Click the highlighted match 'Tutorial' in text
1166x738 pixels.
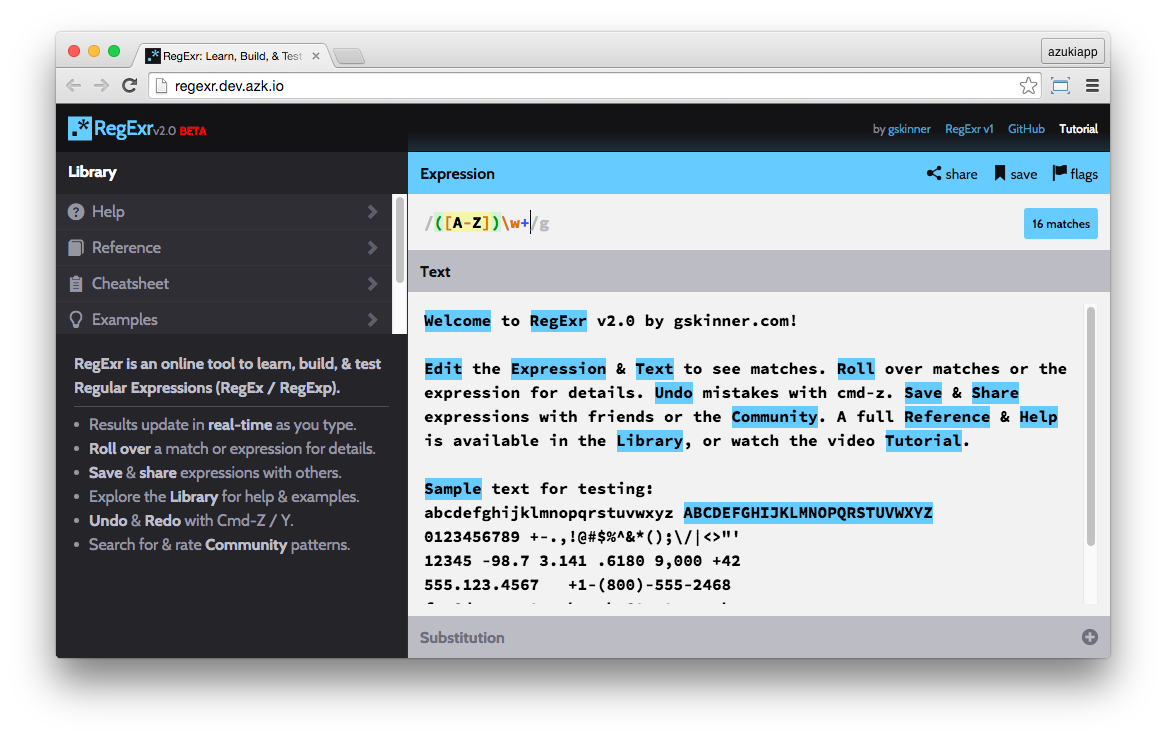[x=923, y=440]
